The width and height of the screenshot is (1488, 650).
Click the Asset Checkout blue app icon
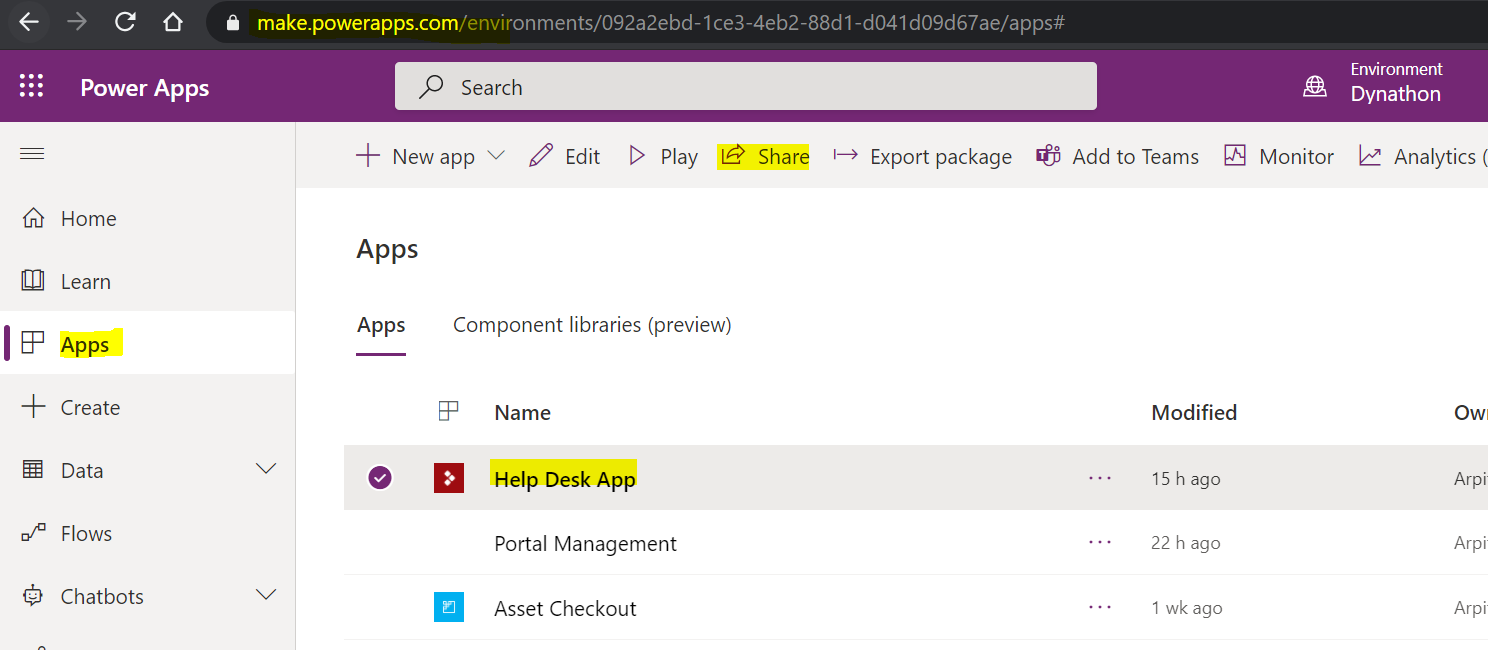449,607
